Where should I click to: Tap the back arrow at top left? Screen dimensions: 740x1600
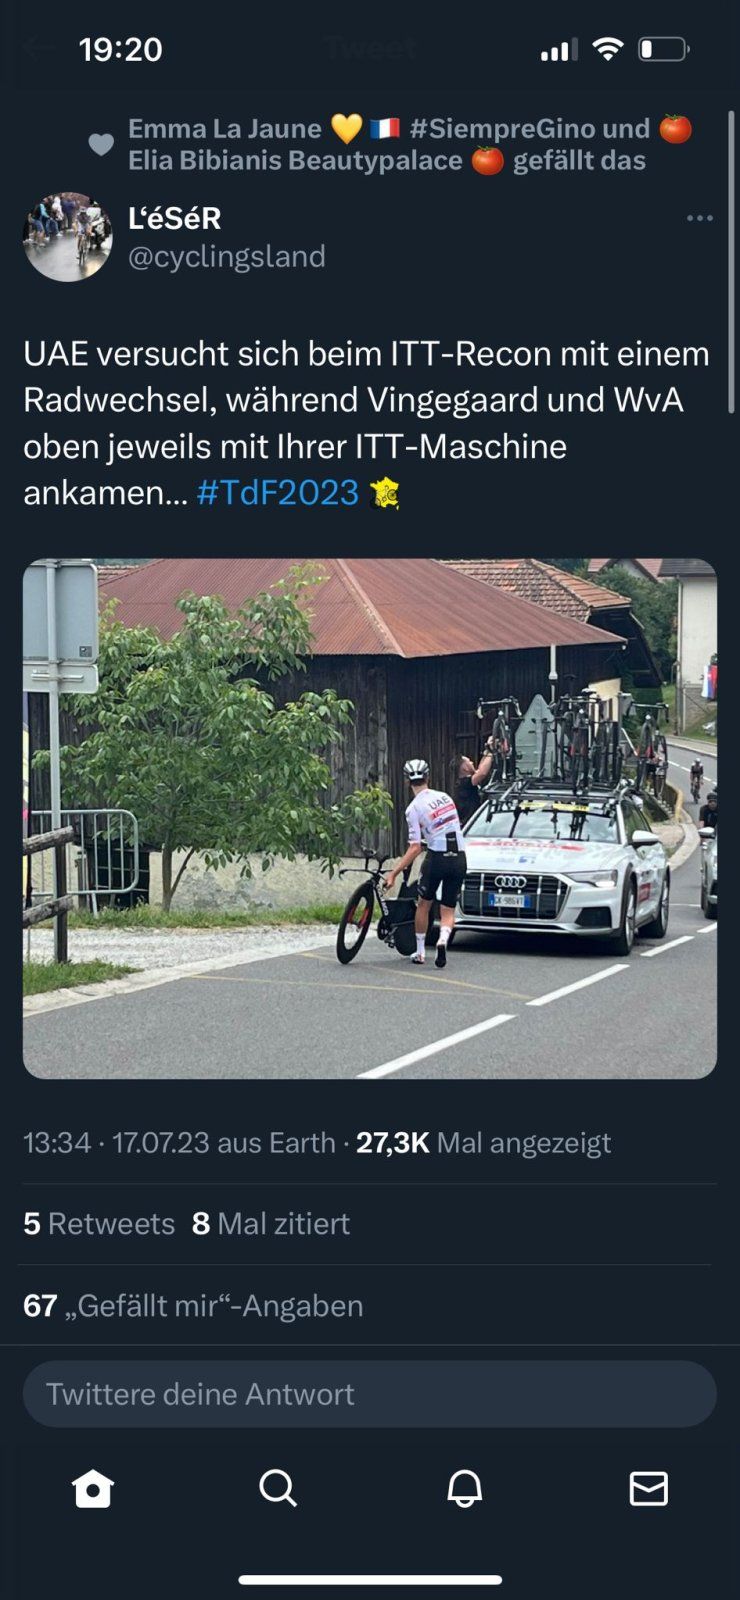[x=38, y=48]
